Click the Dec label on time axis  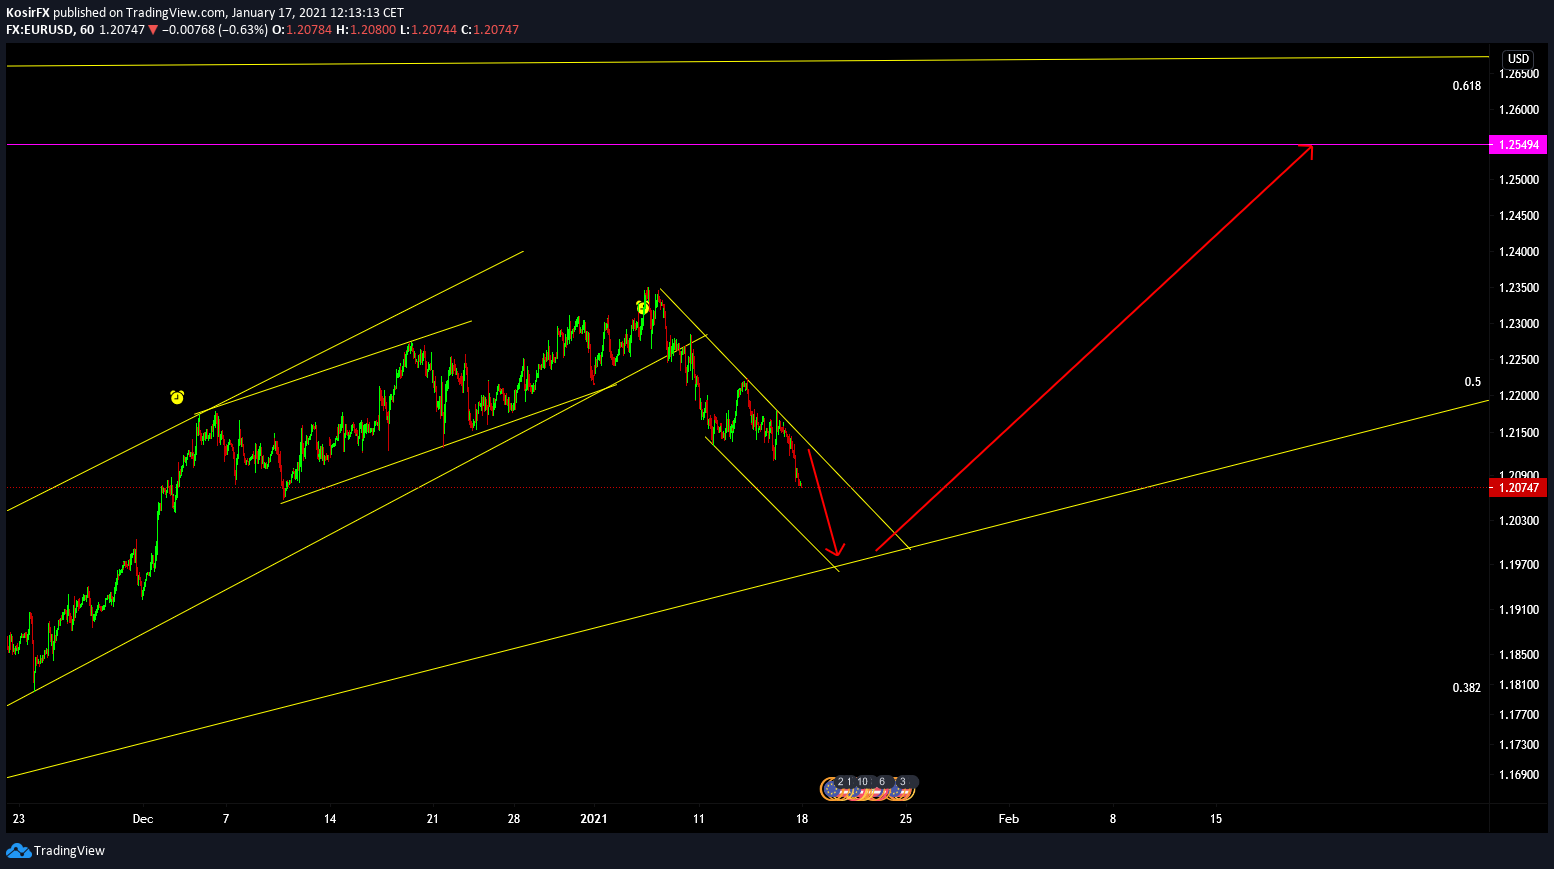click(143, 819)
